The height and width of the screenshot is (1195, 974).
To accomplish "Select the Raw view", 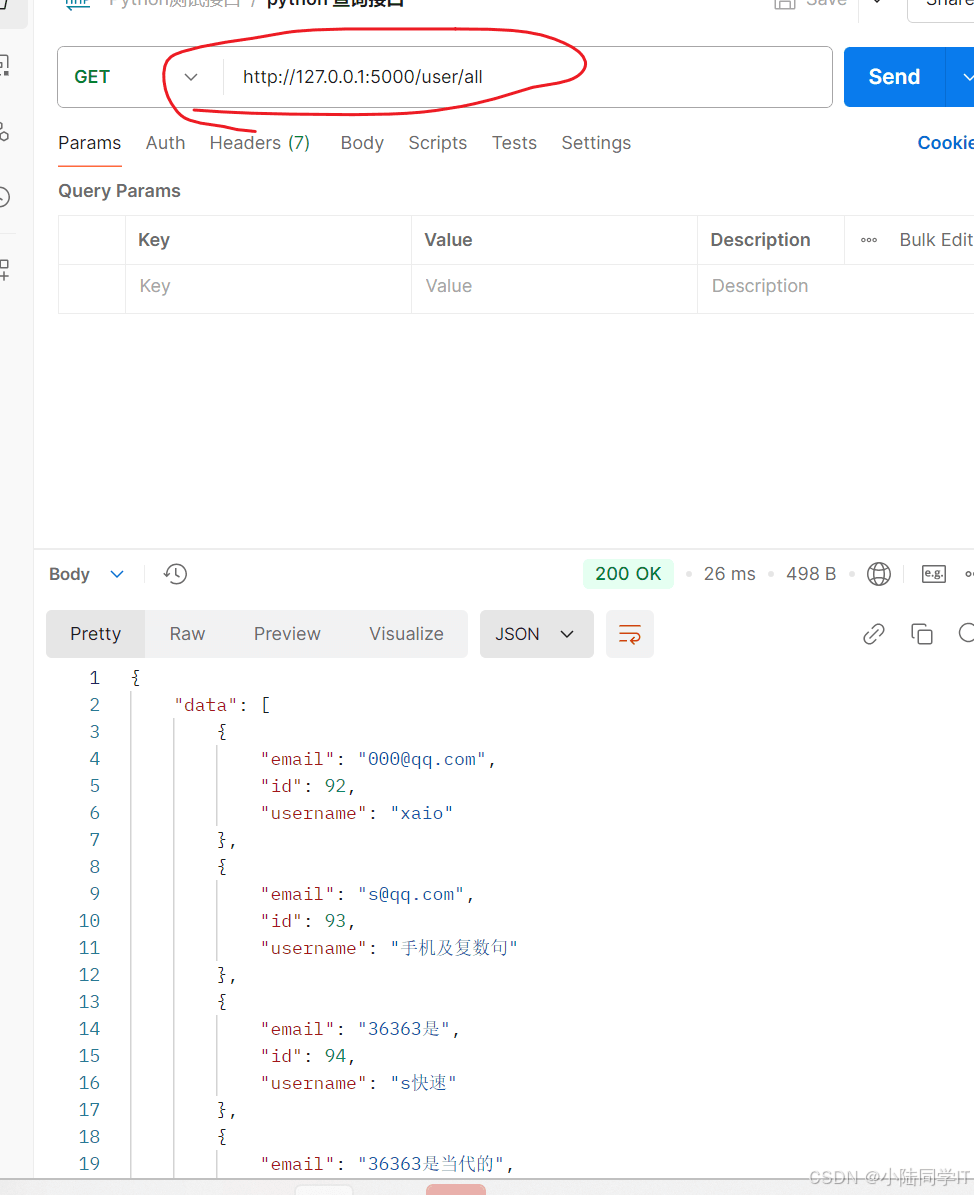I will (x=187, y=634).
